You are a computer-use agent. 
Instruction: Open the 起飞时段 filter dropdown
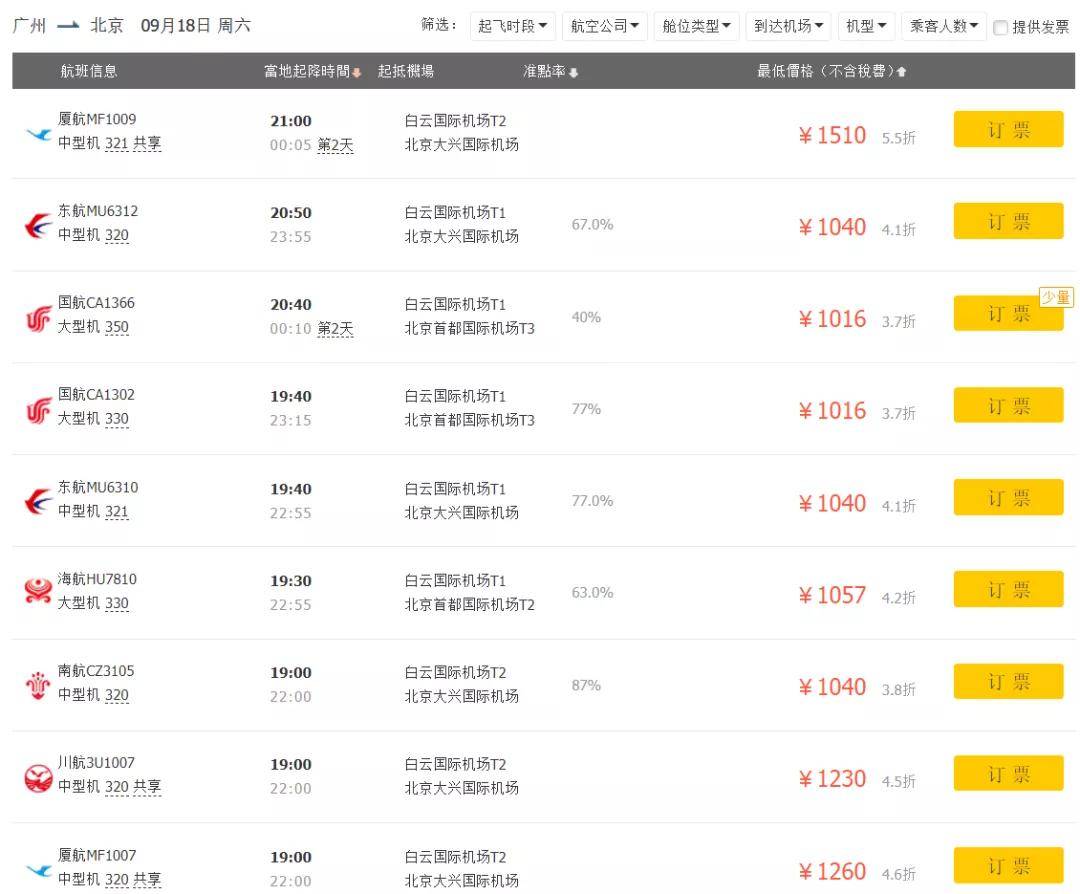tap(512, 26)
